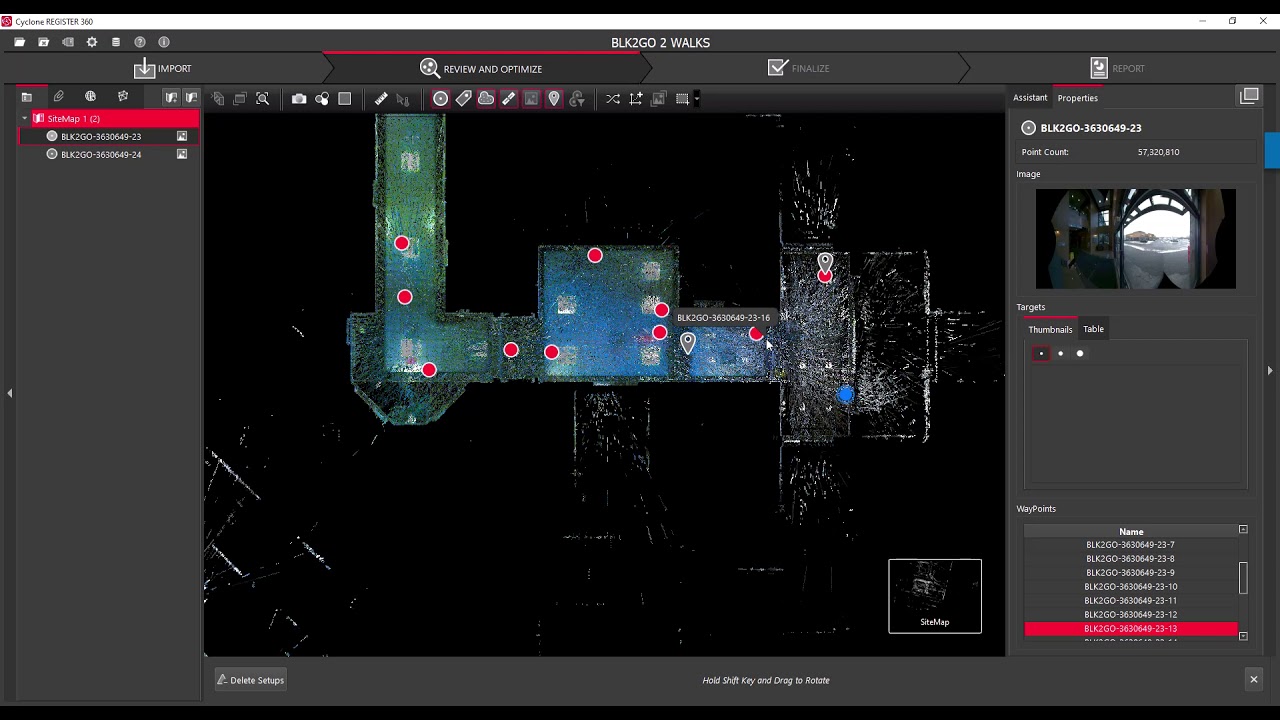Click the blue setup marker on map
Viewport: 1280px width, 720px height.
pos(846,395)
